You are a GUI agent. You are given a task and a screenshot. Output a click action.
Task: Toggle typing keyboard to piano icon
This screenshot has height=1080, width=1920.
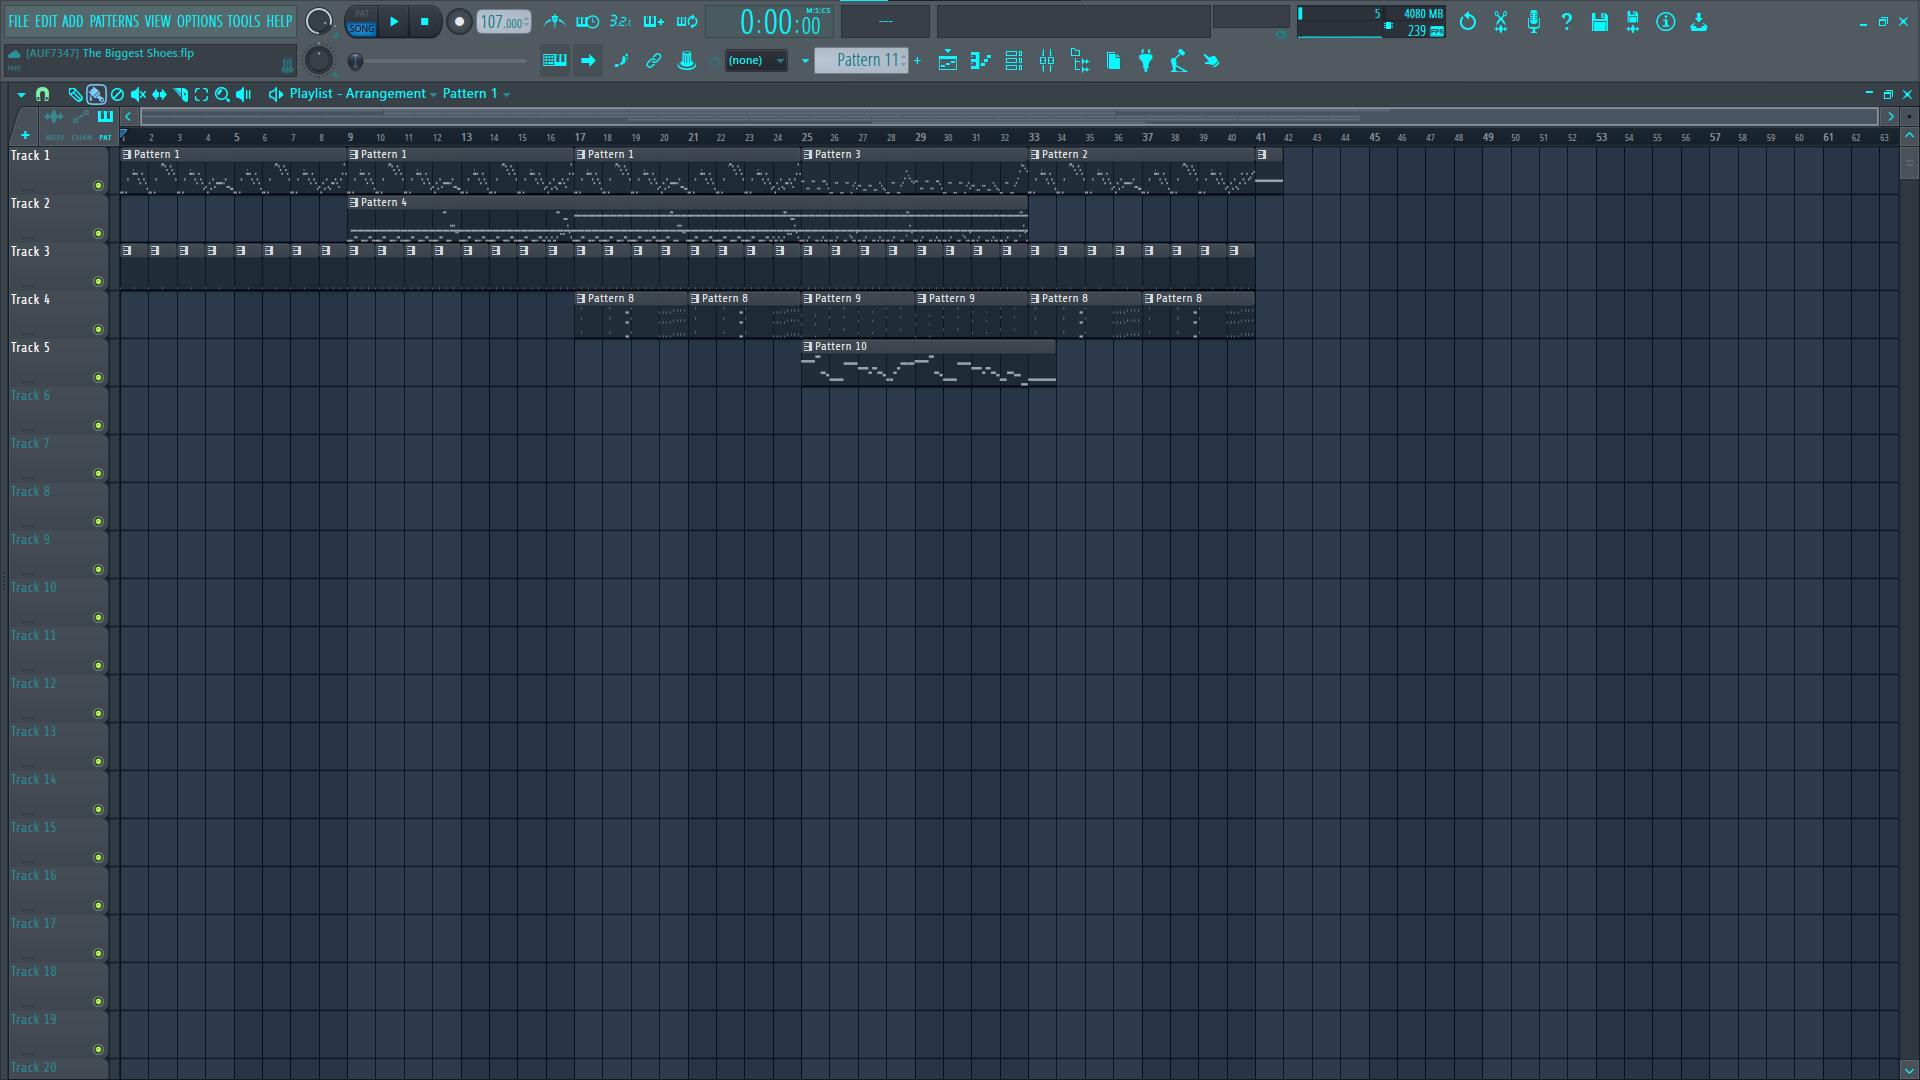[x=554, y=61]
